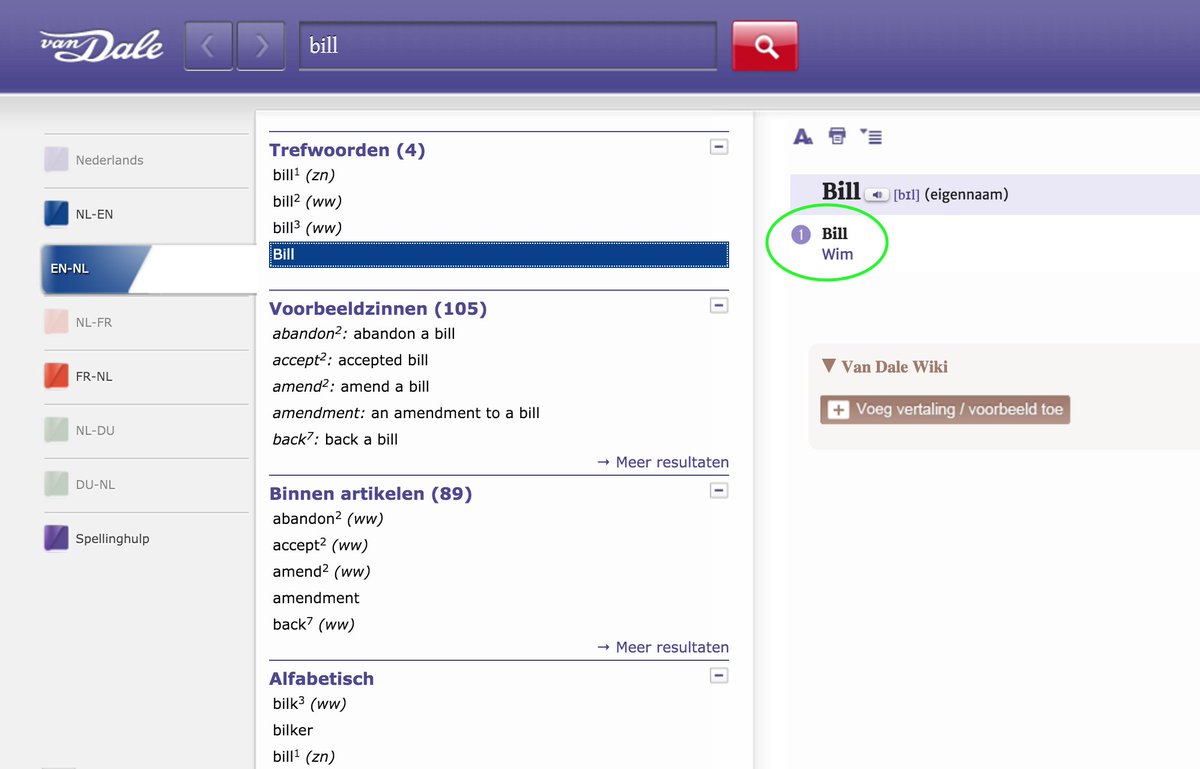Viewport: 1200px width, 769px height.
Task: Play the pronunciation audio for Bill
Action: (876, 194)
